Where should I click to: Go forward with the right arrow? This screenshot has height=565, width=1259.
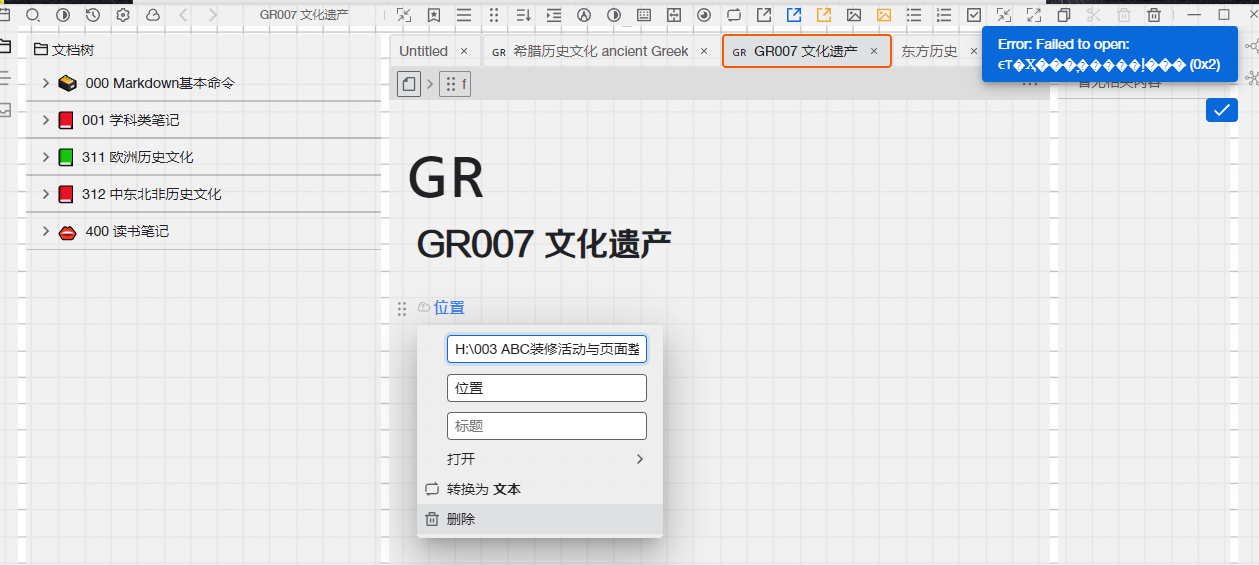click(x=213, y=15)
